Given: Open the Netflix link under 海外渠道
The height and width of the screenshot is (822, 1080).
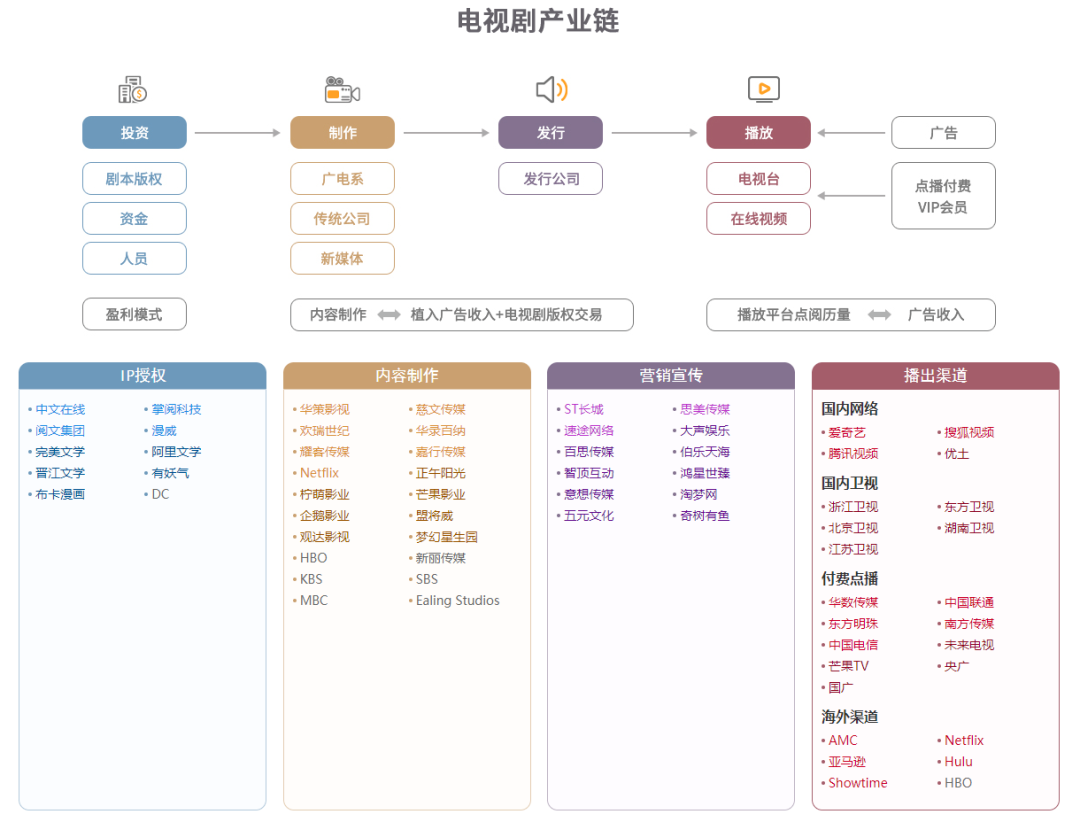Looking at the screenshot, I should [963, 740].
